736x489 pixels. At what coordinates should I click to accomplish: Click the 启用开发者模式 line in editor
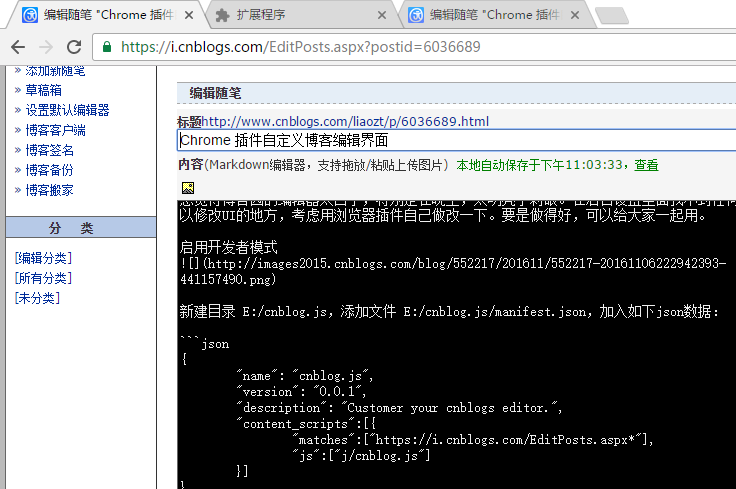[x=229, y=247]
